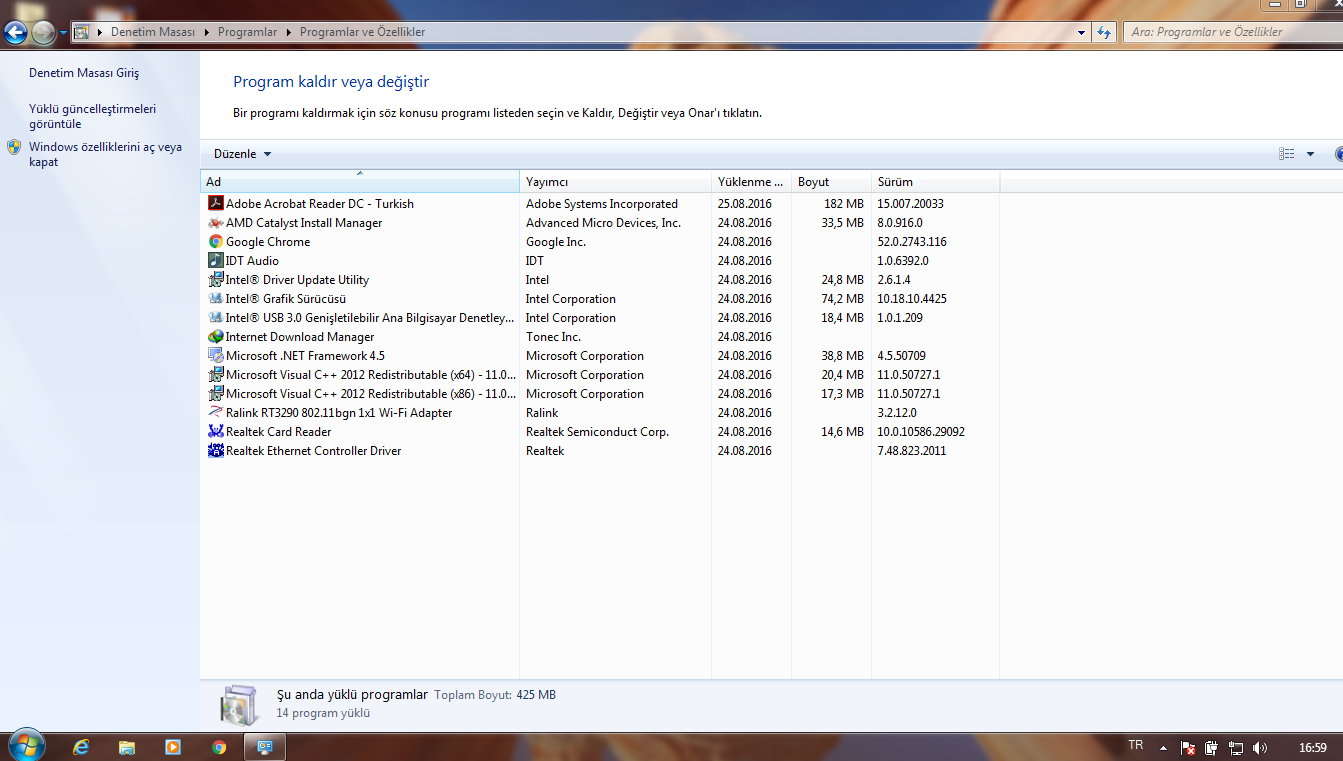Click the volume speaker icon in tray
This screenshot has height=761, width=1343.
[1260, 747]
